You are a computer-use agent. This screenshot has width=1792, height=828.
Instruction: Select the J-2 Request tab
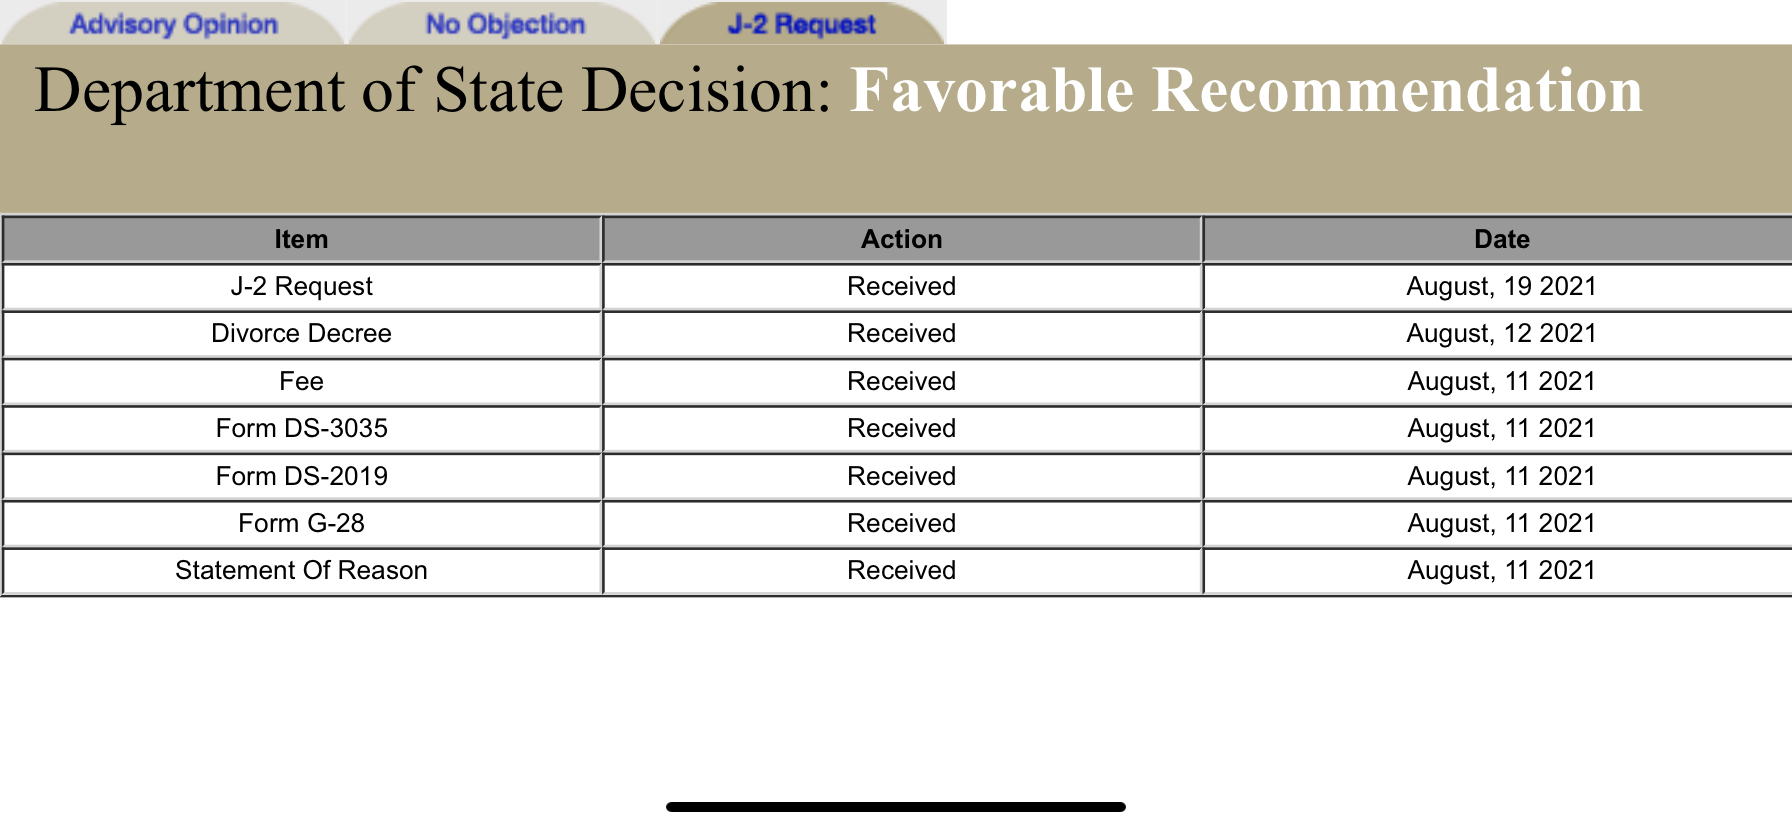point(802,24)
